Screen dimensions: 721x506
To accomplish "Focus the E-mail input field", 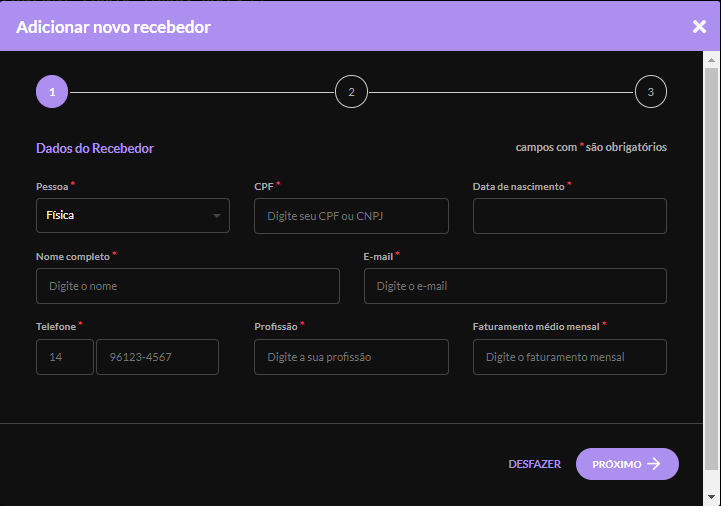I will pyautogui.click(x=515, y=286).
